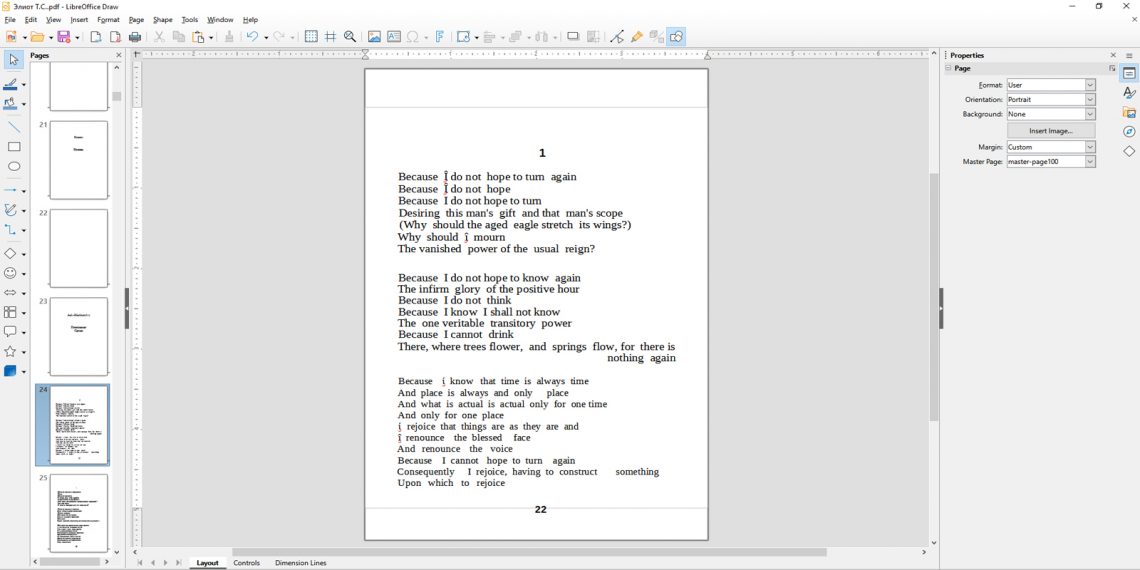
Task: Insert an image via toolbar icon
Action: 374,37
